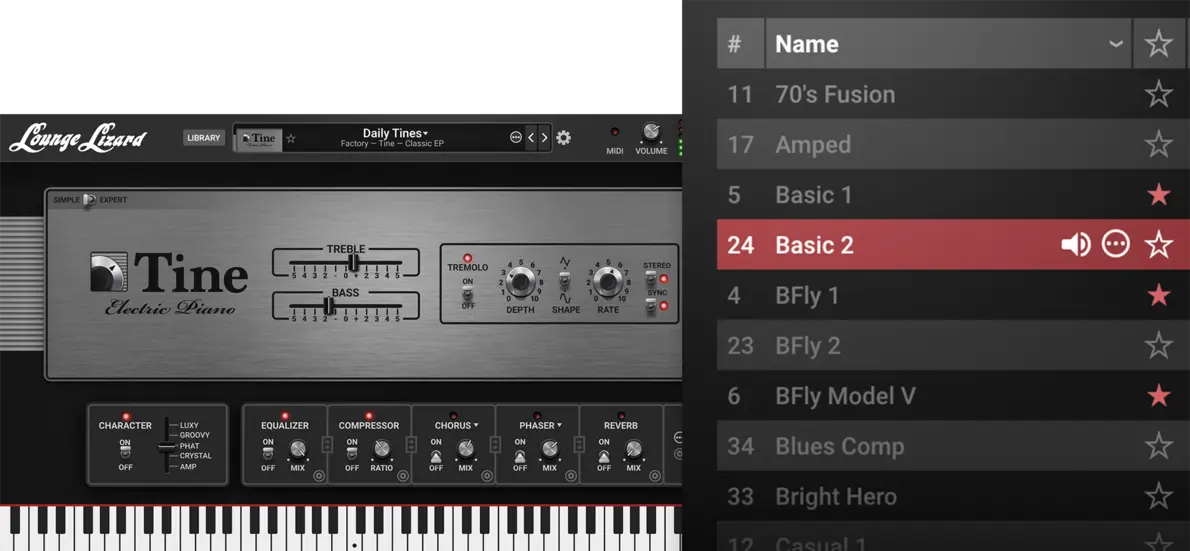The height and width of the screenshot is (551, 1190).
Task: Click the Character type slider handle
Action: click(x=166, y=446)
